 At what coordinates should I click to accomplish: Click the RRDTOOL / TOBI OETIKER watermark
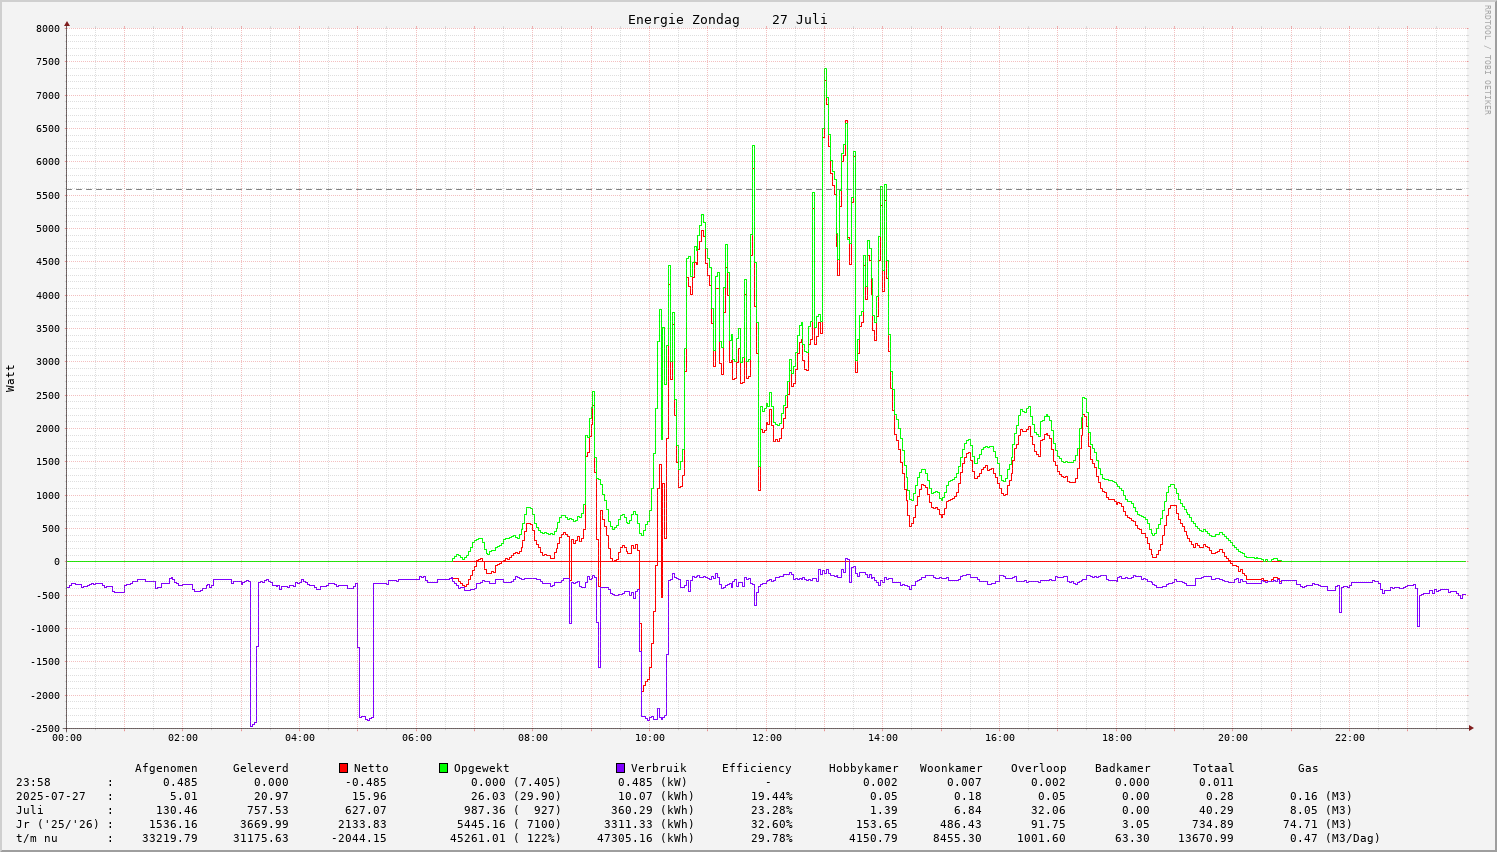pos(1487,59)
